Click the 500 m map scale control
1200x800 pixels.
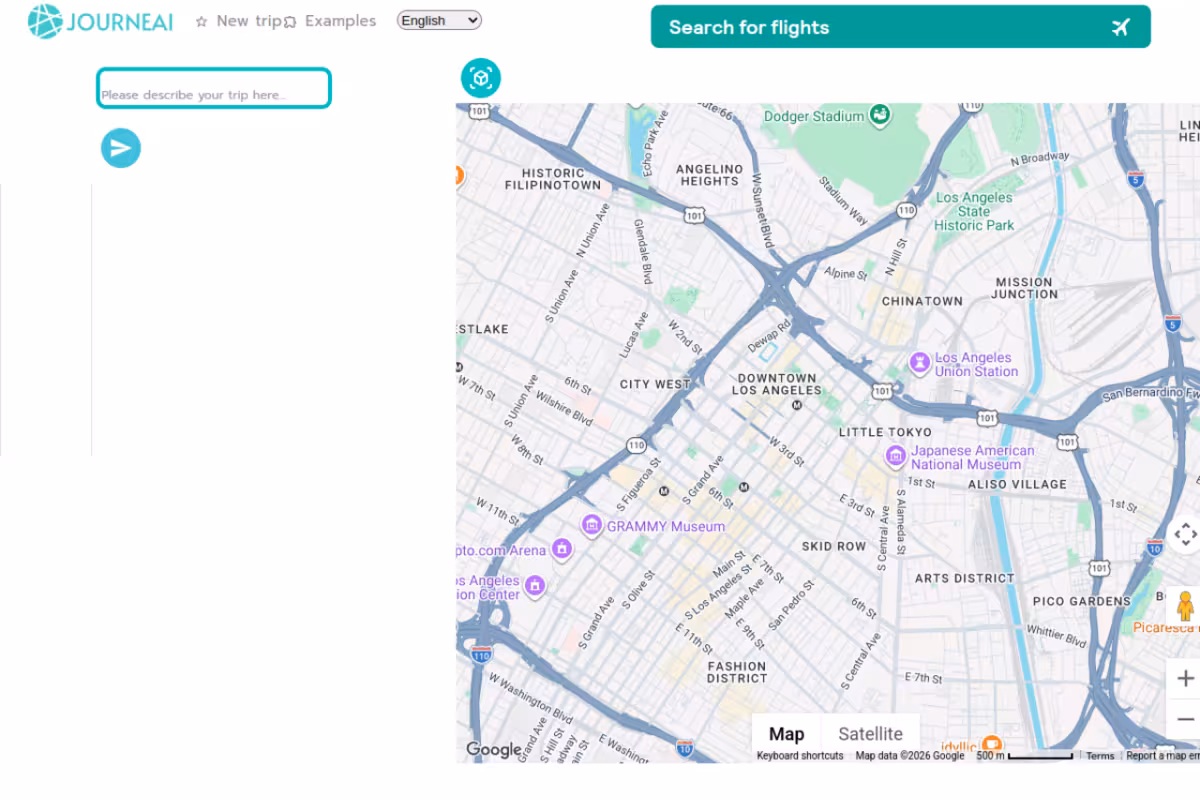coord(1024,756)
